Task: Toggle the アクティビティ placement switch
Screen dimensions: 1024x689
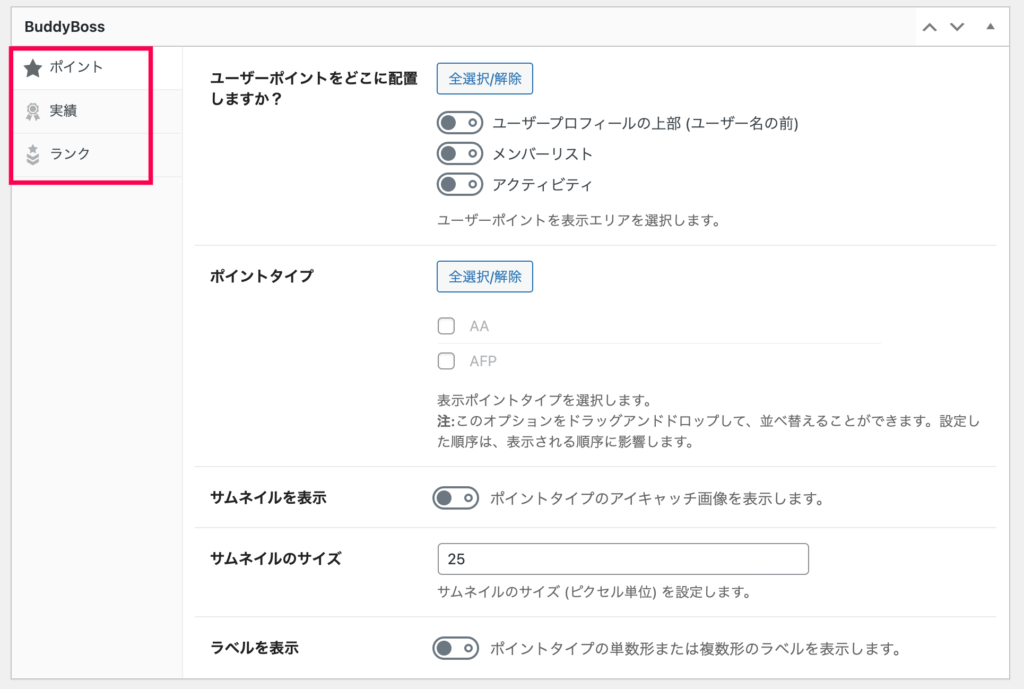Action: click(x=460, y=184)
